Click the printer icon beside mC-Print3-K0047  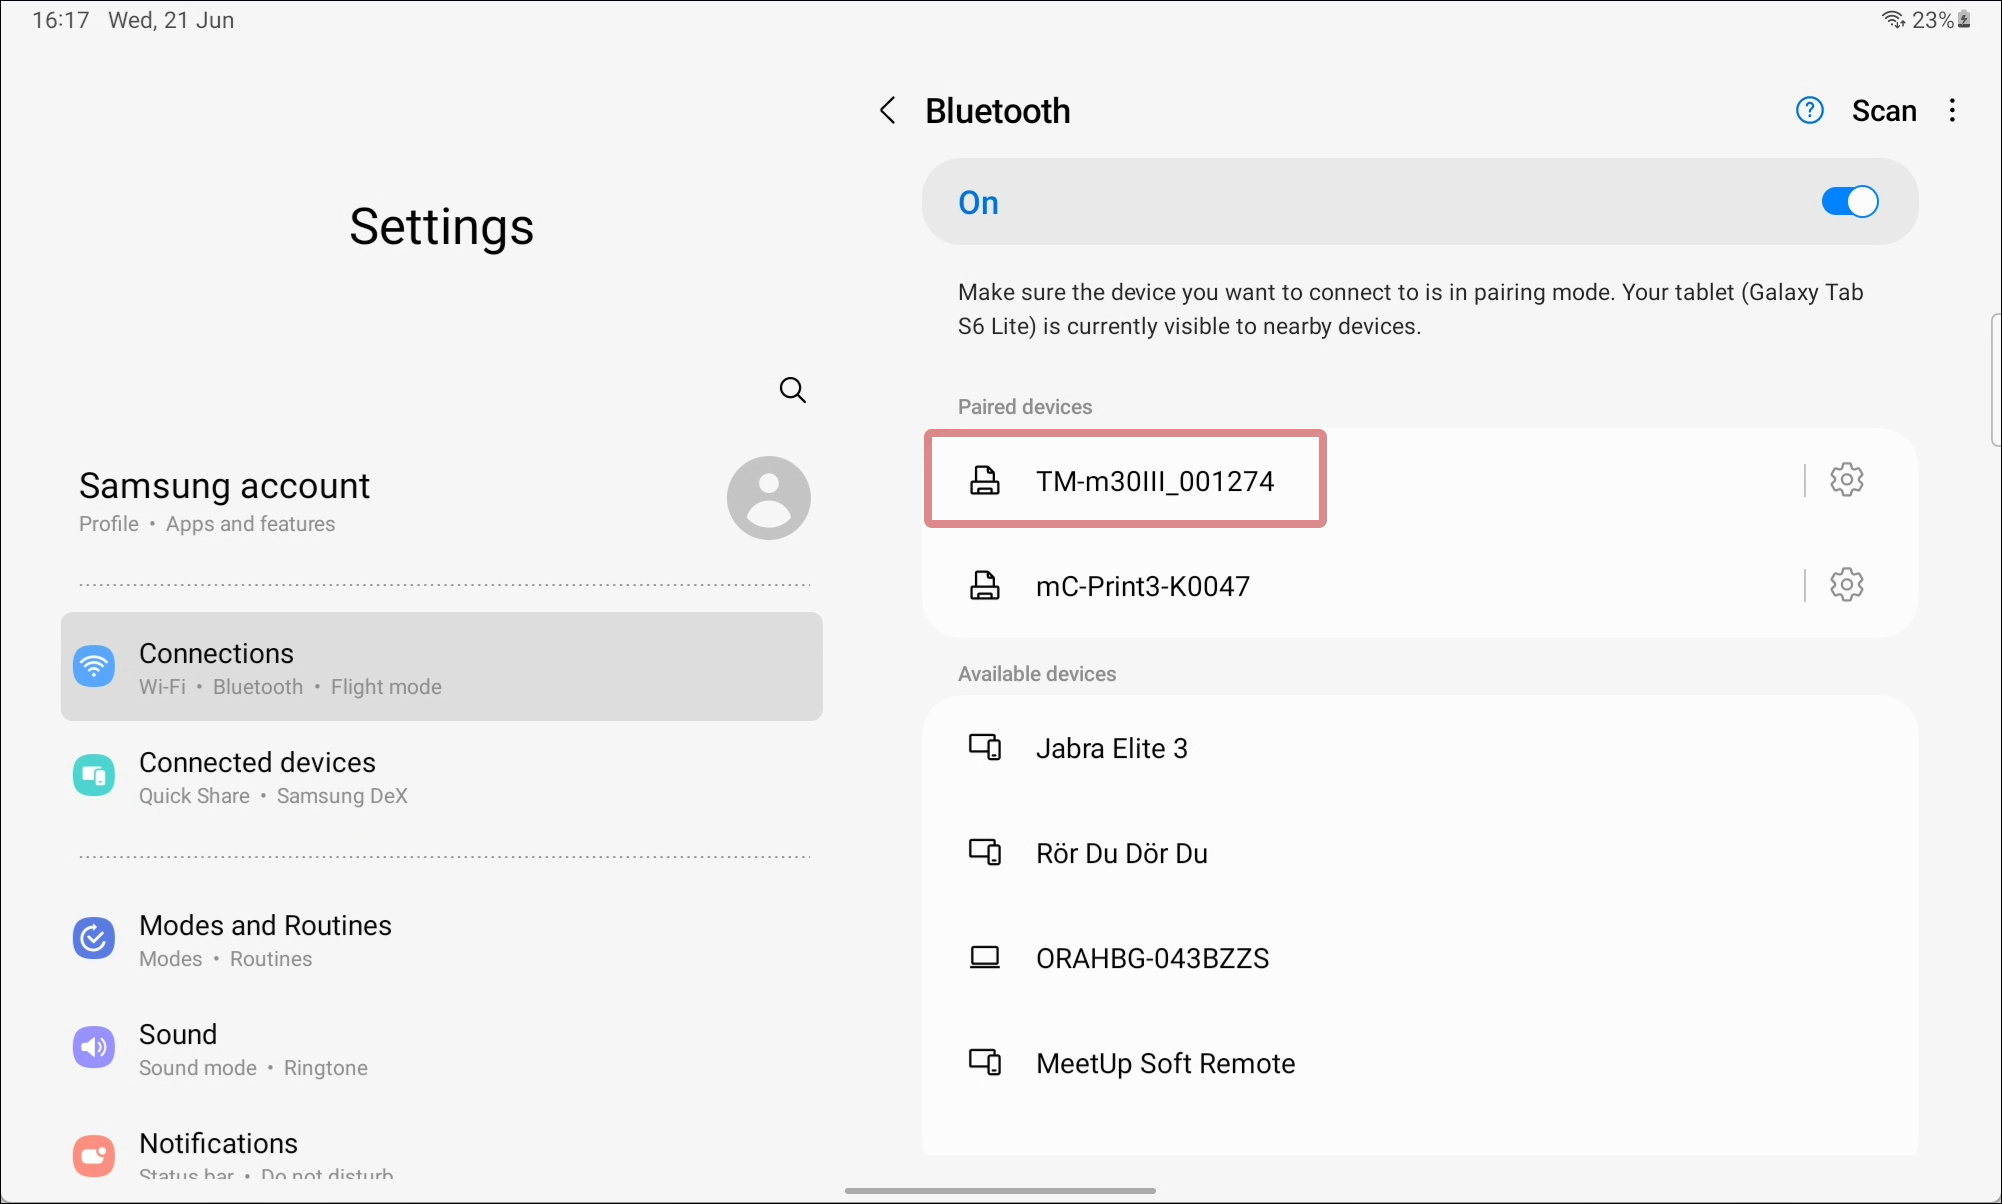coord(985,586)
